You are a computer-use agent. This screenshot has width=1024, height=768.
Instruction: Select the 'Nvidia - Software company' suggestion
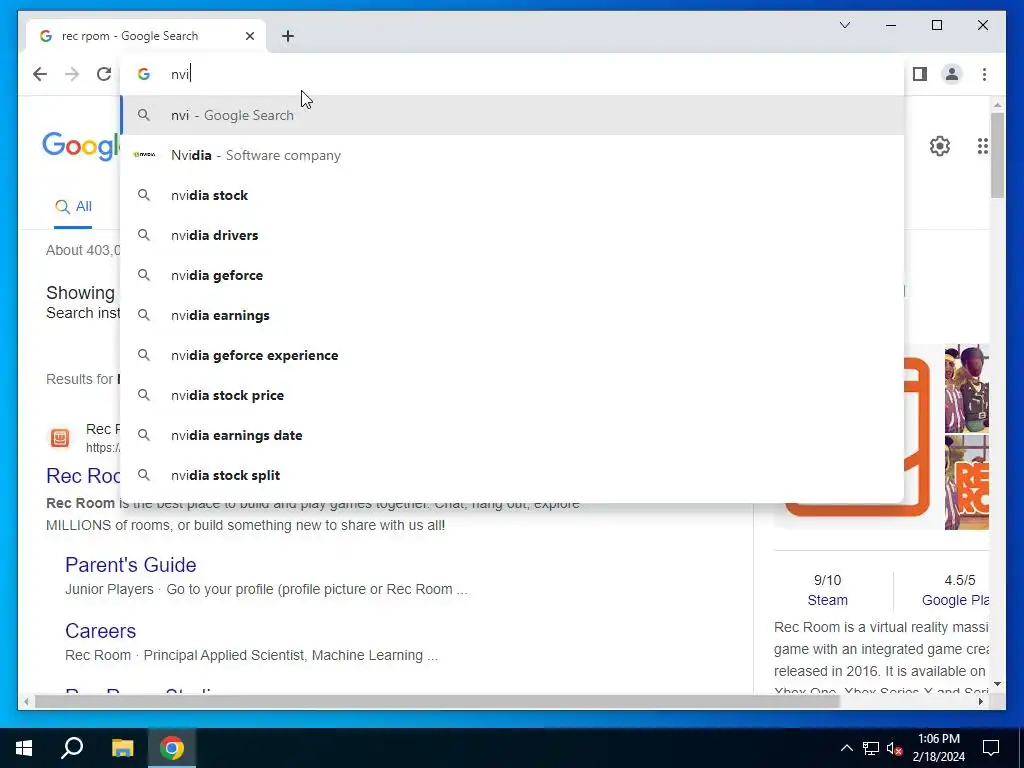point(513,155)
